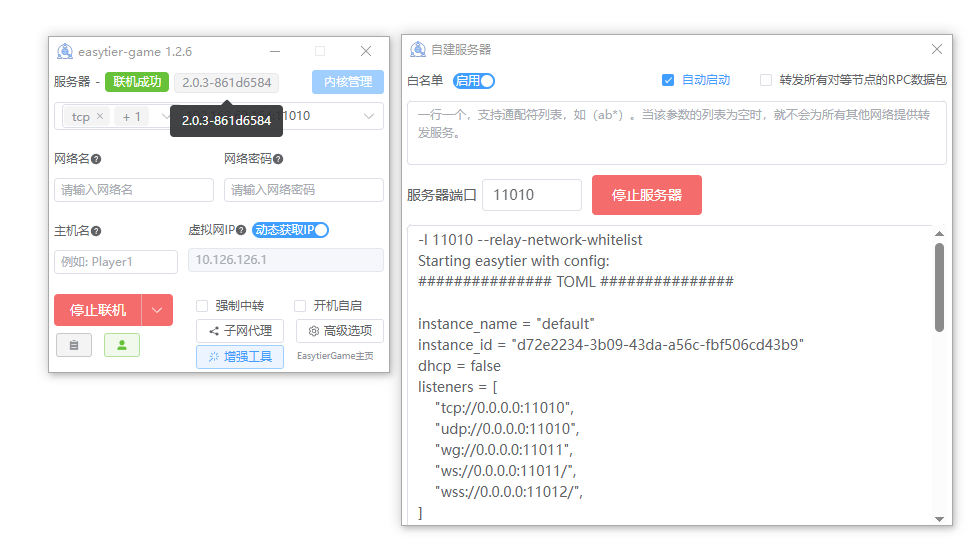Click the +1 tag in protocol selector

(131, 117)
